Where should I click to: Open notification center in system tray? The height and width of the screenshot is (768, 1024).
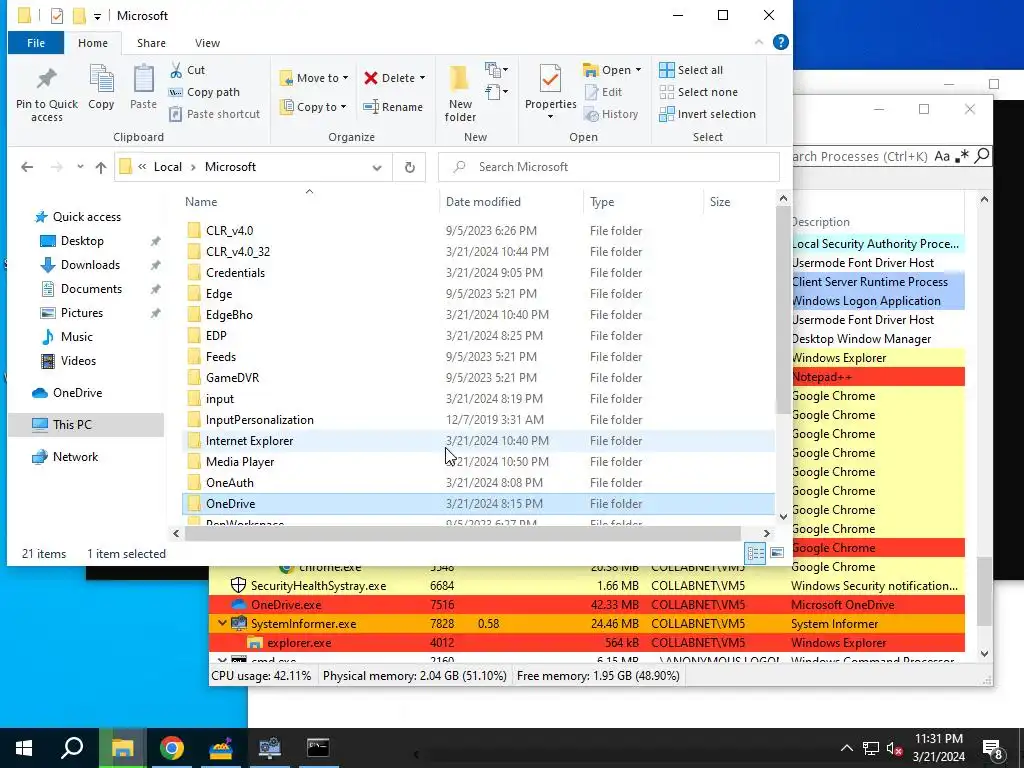pos(993,749)
